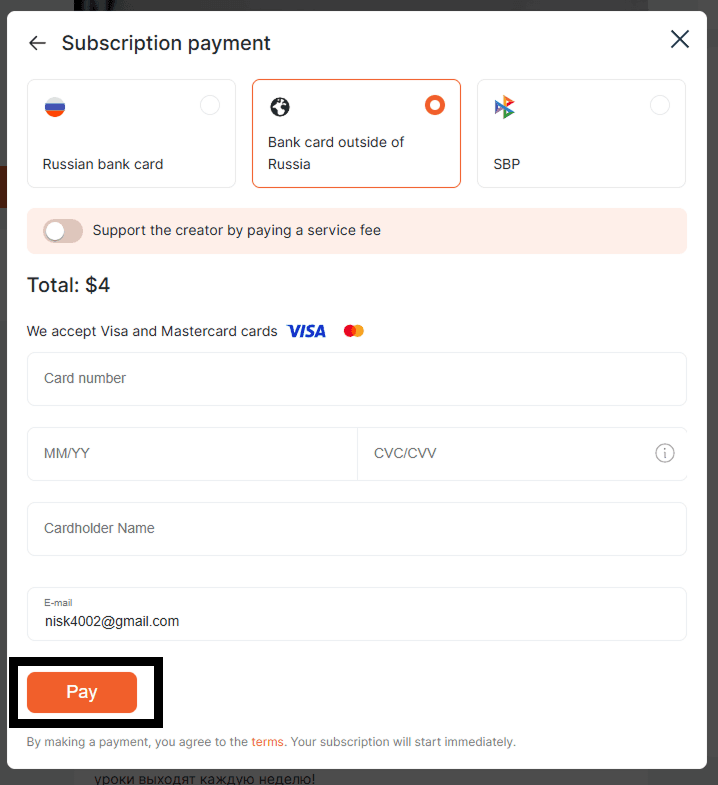
Task: Click the Visa logo
Action: 306,331
